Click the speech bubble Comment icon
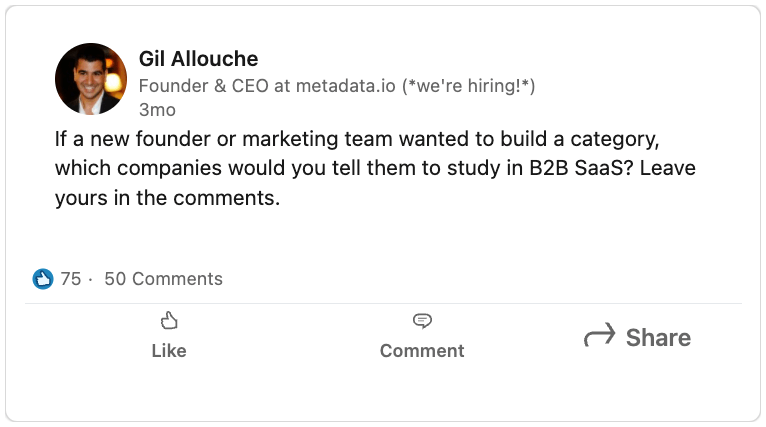The height and width of the screenshot is (427, 766). 422,321
